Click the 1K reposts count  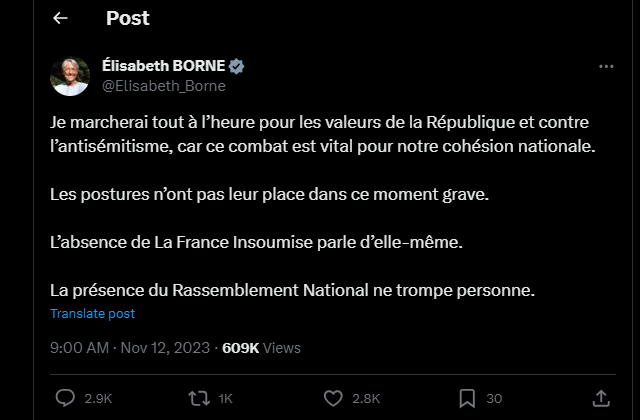point(225,398)
